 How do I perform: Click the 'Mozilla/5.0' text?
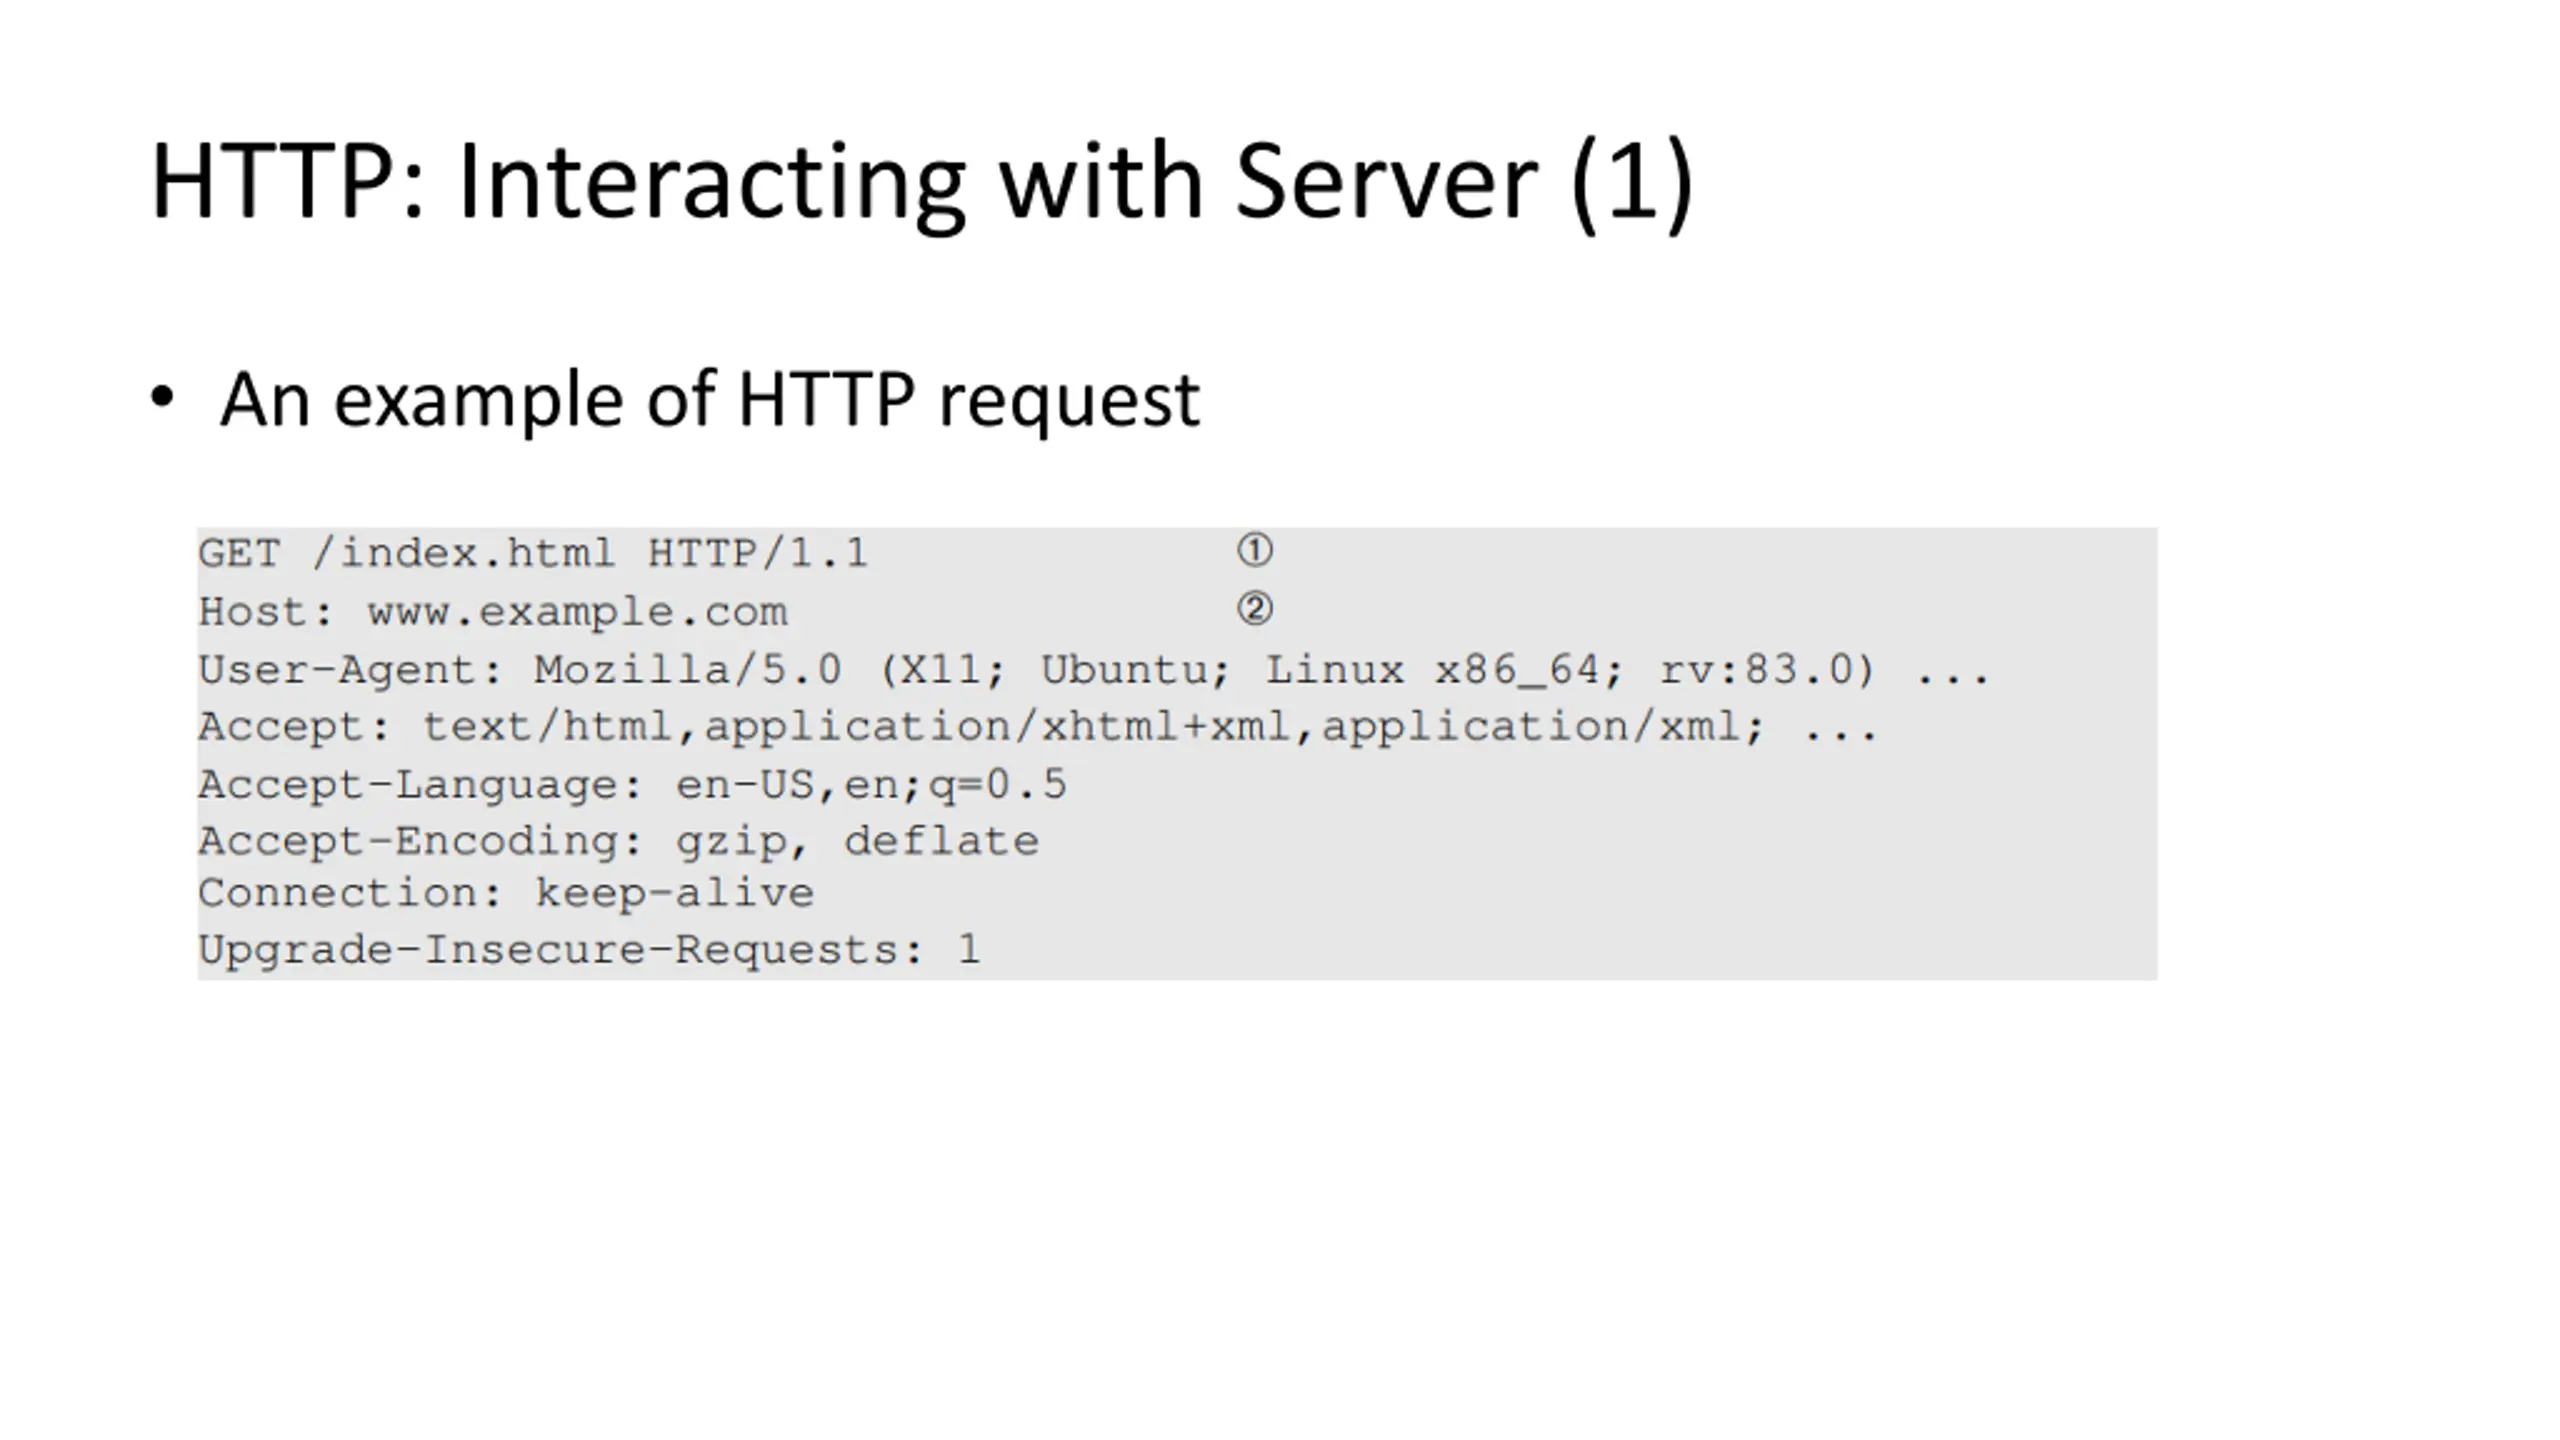coord(688,669)
